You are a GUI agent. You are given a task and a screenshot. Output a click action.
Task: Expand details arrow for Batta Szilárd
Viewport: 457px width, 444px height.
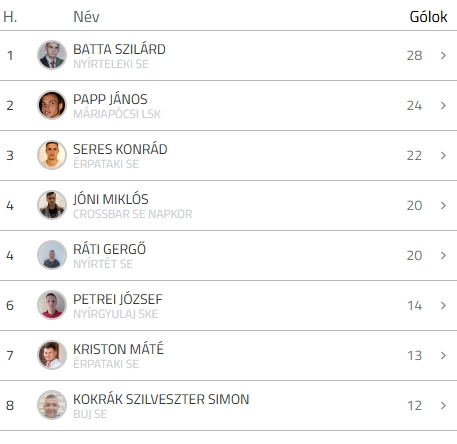tap(443, 55)
